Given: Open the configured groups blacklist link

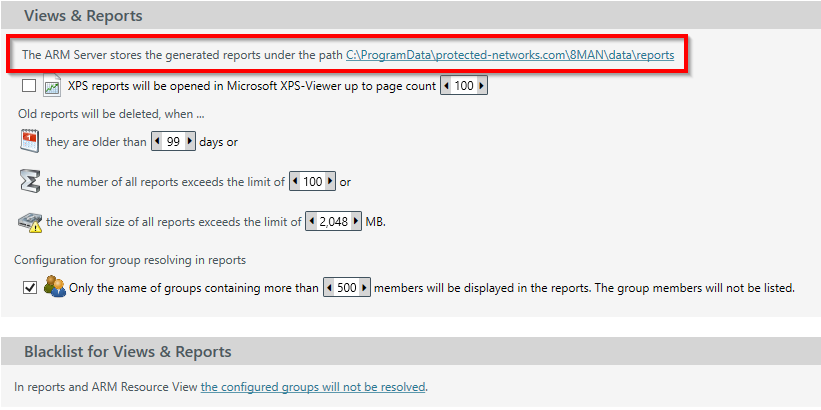Looking at the screenshot, I should pyautogui.click(x=313, y=387).
